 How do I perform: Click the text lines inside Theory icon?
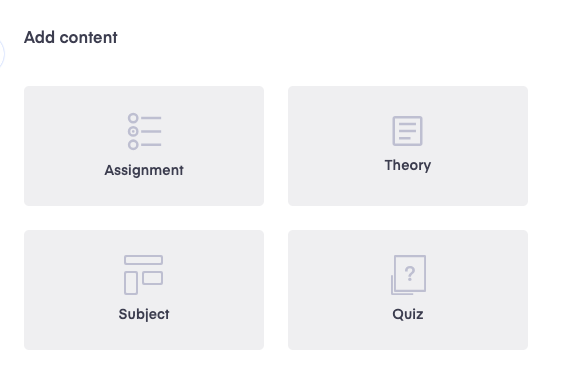(x=407, y=131)
